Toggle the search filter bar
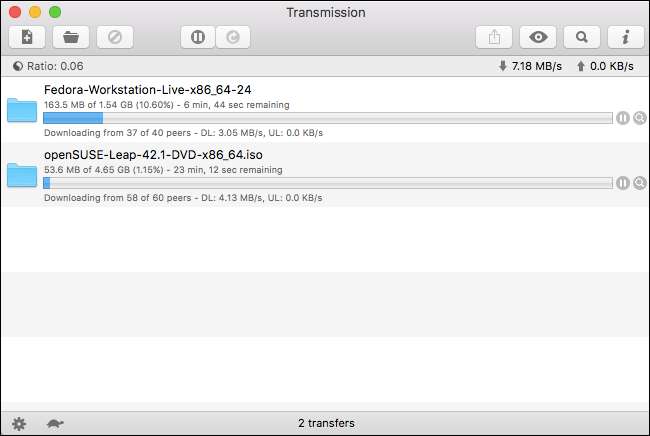The image size is (650, 436). tap(582, 37)
